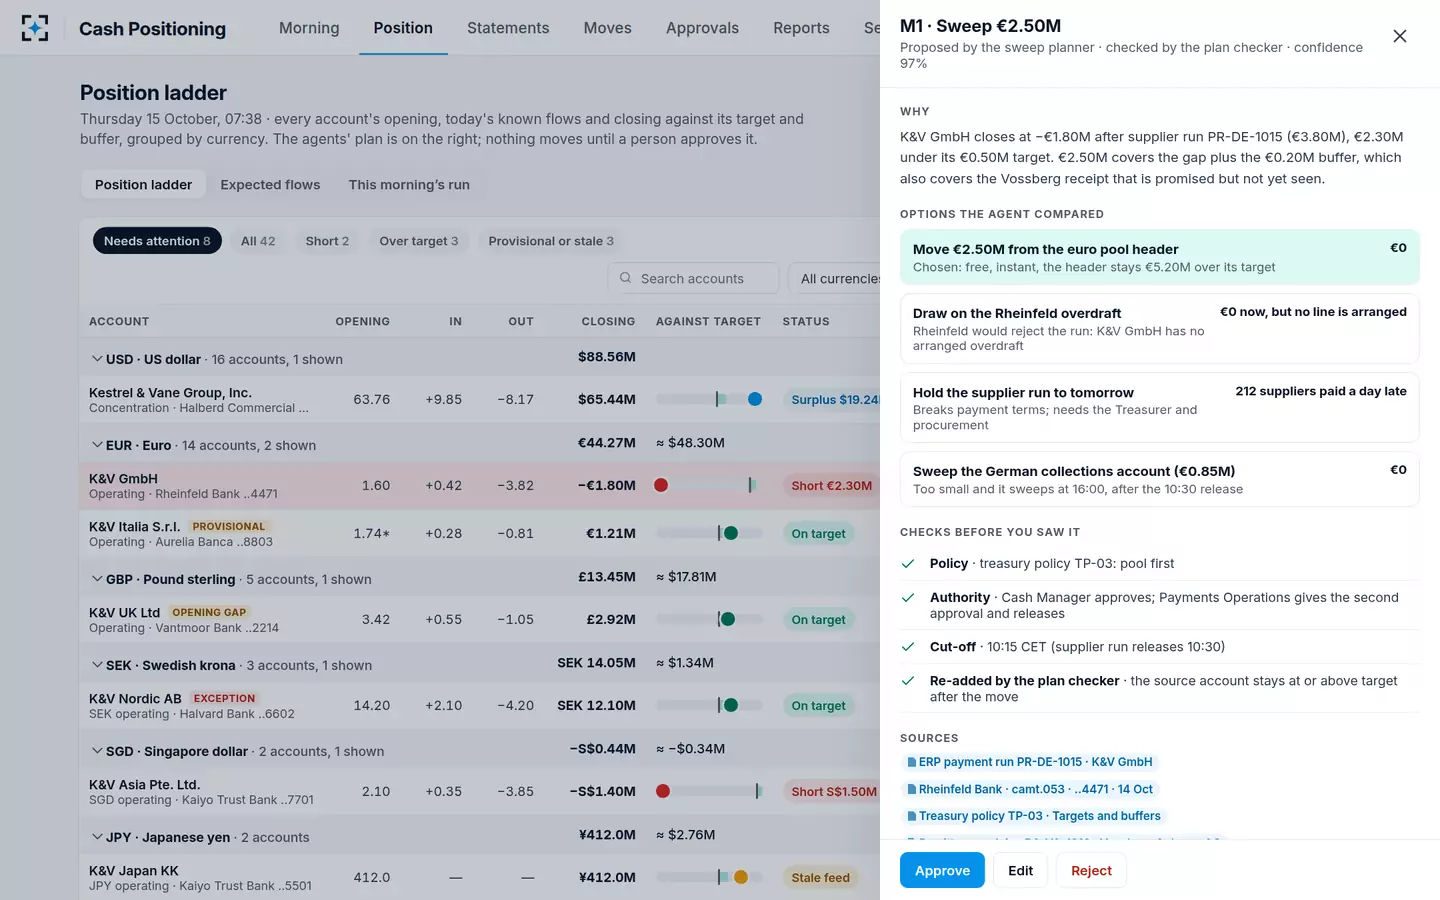This screenshot has height=900, width=1440.
Task: Filter accounts by Short 2
Action: coord(327,241)
